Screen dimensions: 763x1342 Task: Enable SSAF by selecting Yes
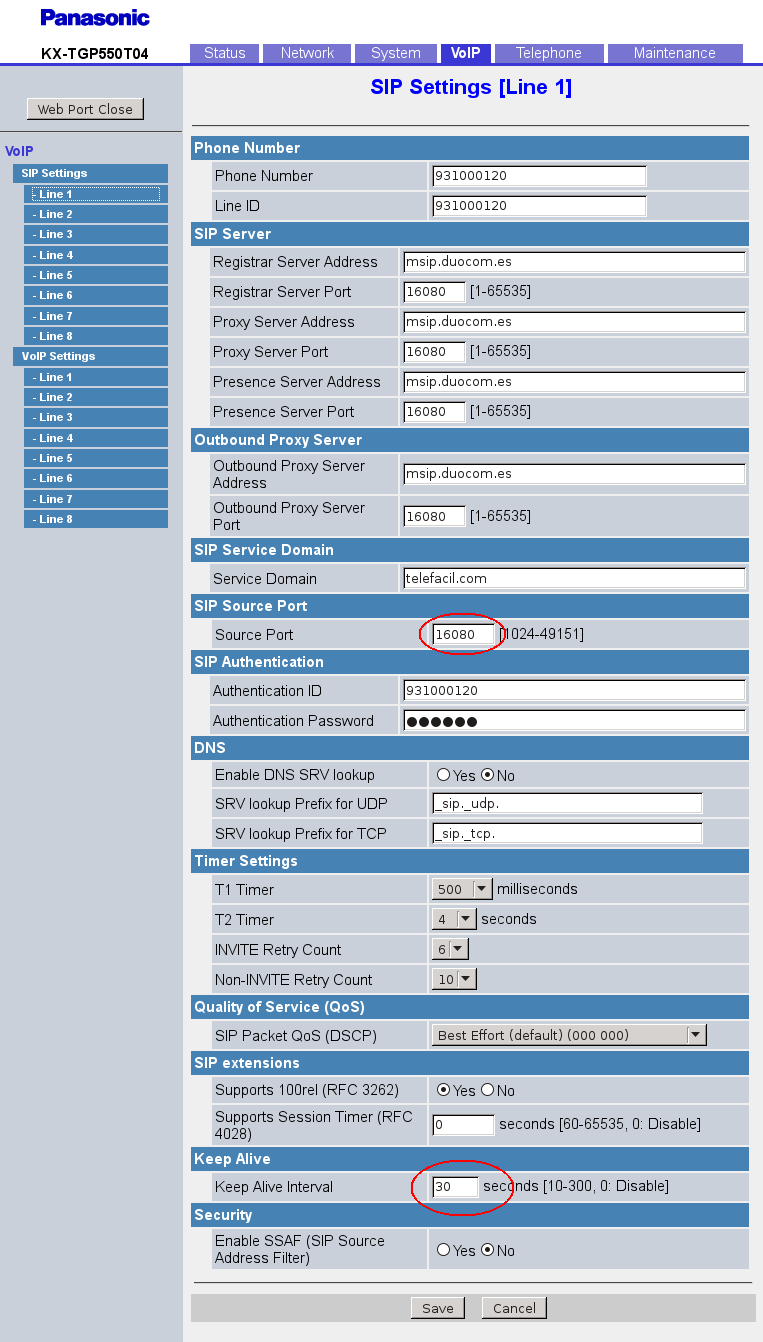tap(443, 1250)
